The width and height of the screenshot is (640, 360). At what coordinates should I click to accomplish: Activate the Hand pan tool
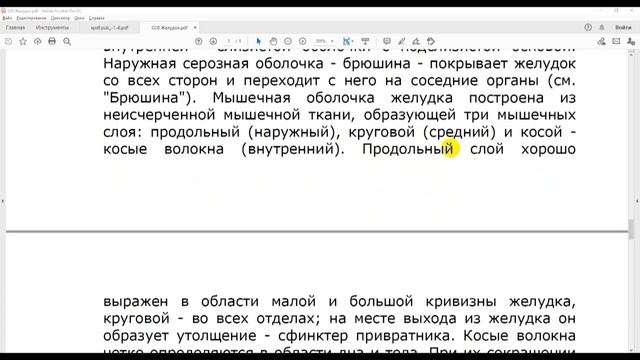pos(273,41)
